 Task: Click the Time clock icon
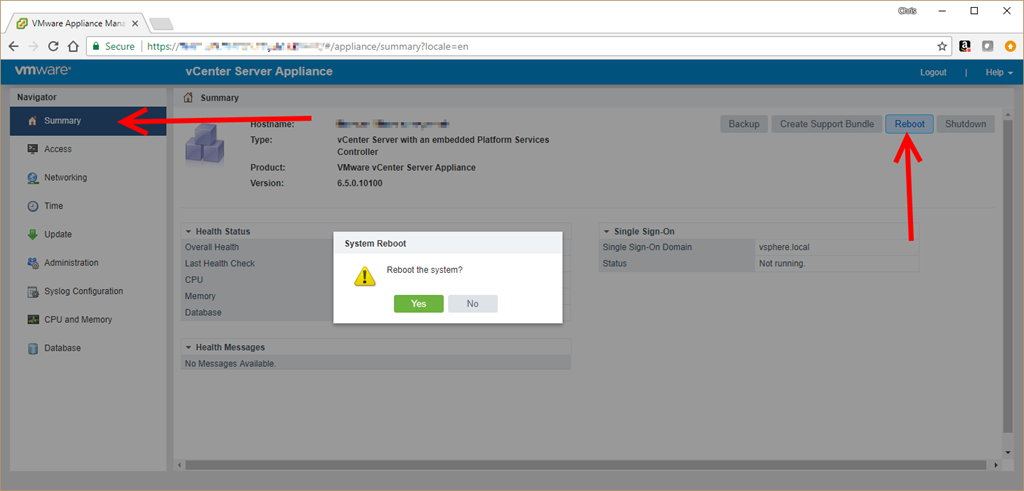(33, 206)
